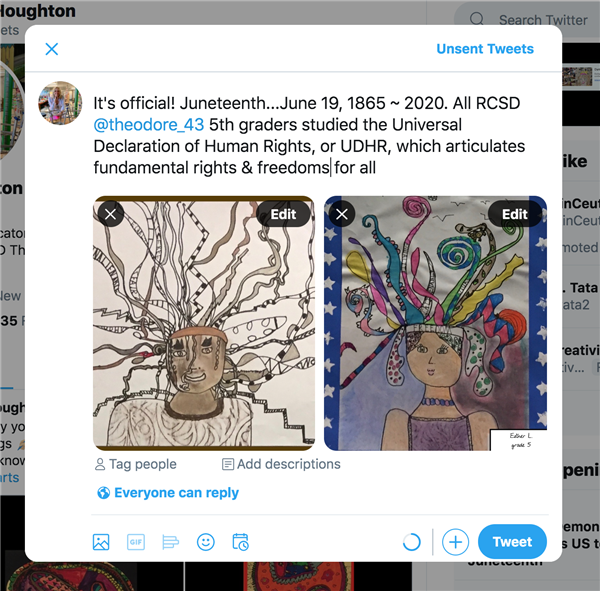
Task: Edit the black-and-white portrait drawing
Action: pyautogui.click(x=283, y=214)
